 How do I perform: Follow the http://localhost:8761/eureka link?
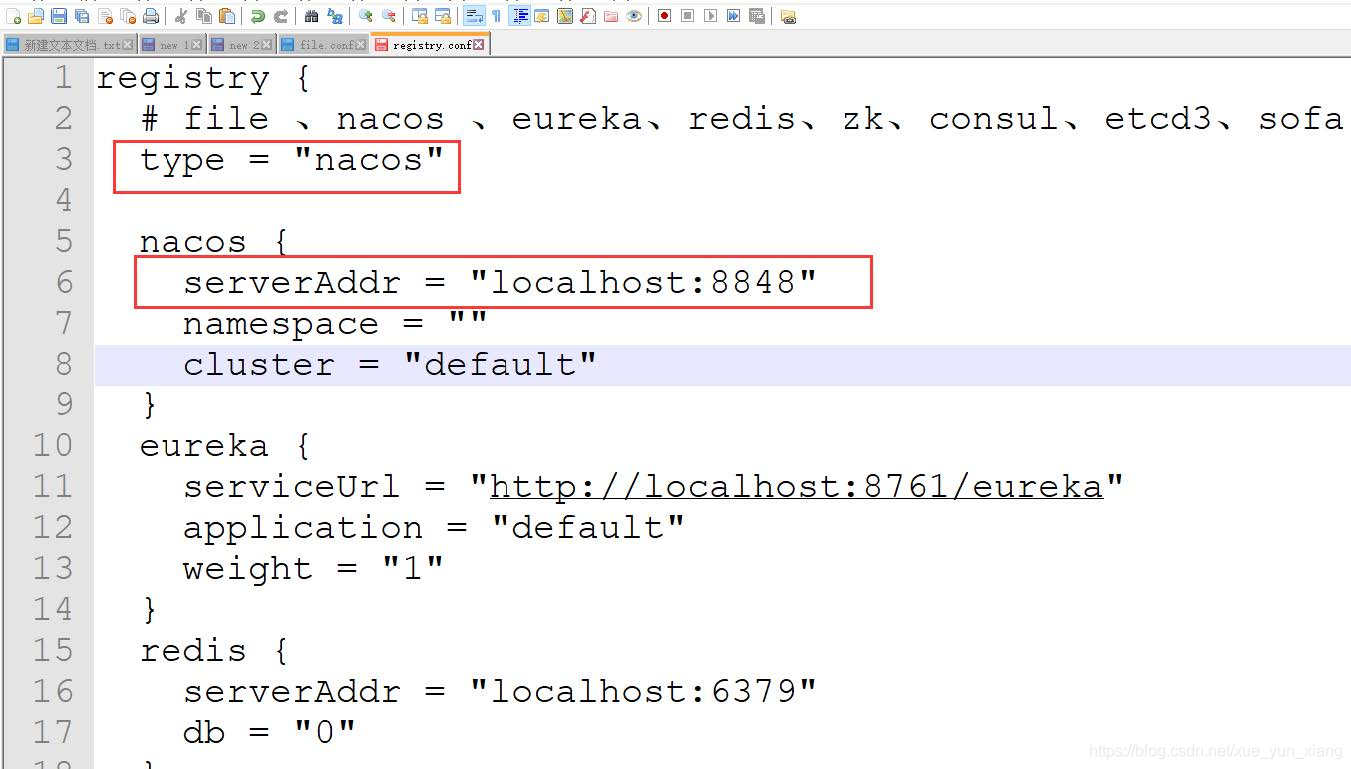click(x=796, y=487)
